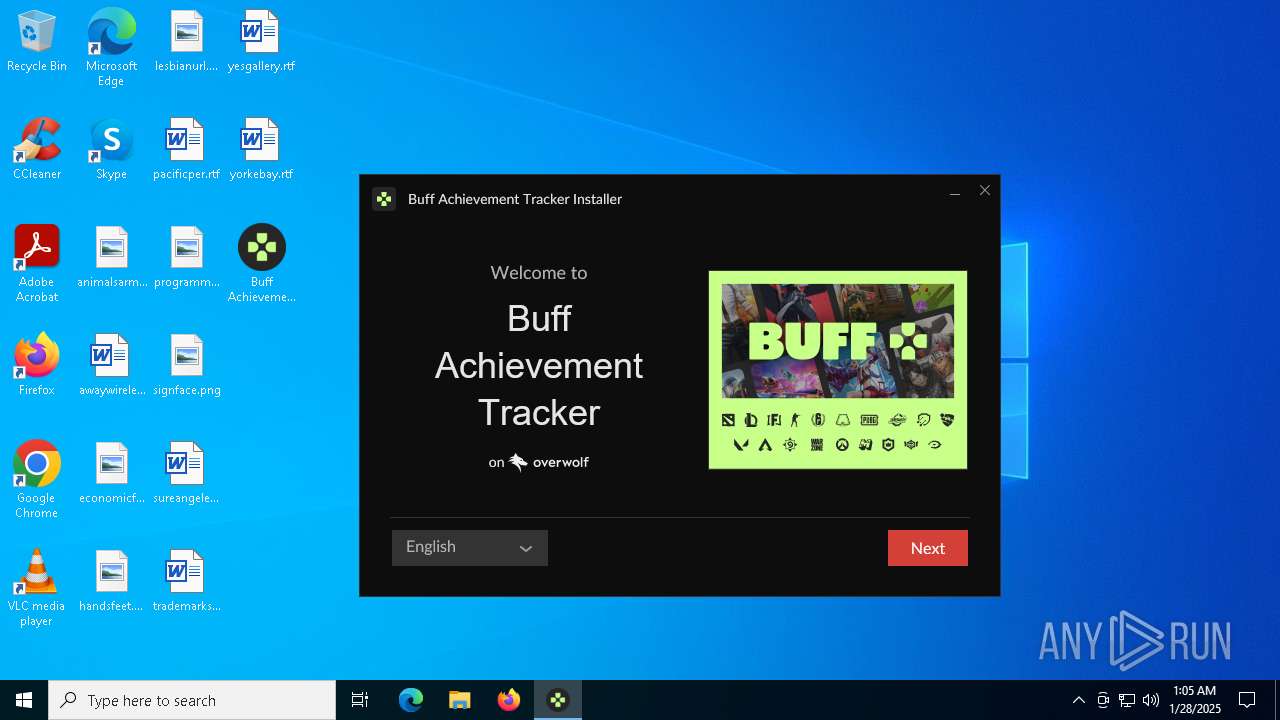1280x720 pixels.
Task: Open the Windows Start menu
Action: click(x=24, y=700)
